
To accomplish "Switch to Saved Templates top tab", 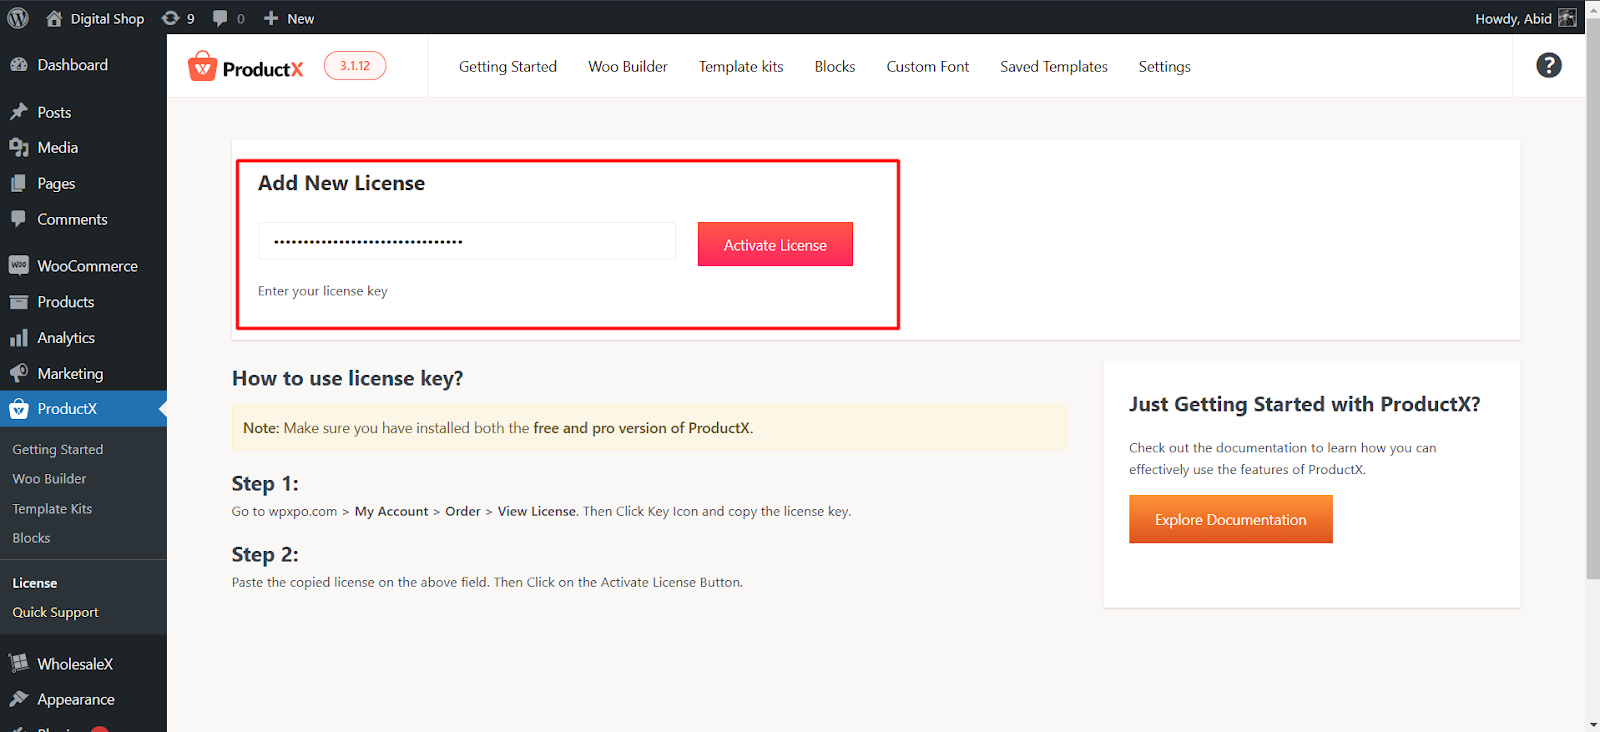I will (1054, 67).
